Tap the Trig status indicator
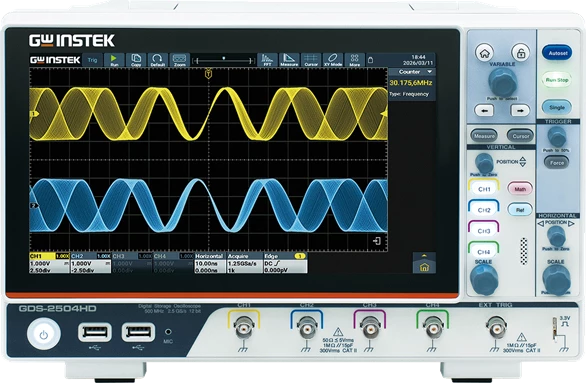Viewport: 586px width, 383px height. point(92,60)
